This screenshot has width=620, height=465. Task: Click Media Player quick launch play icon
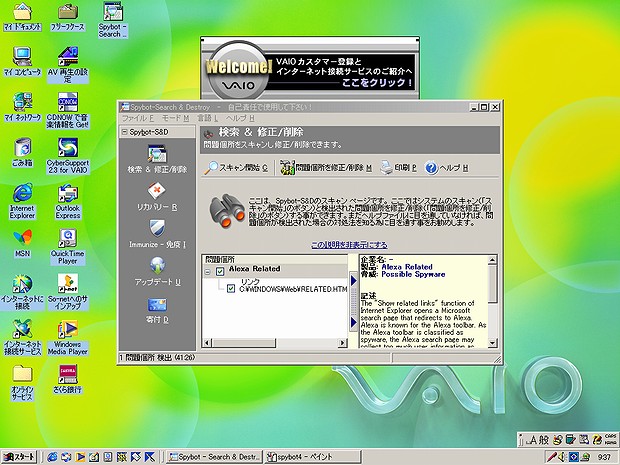click(x=80, y=457)
